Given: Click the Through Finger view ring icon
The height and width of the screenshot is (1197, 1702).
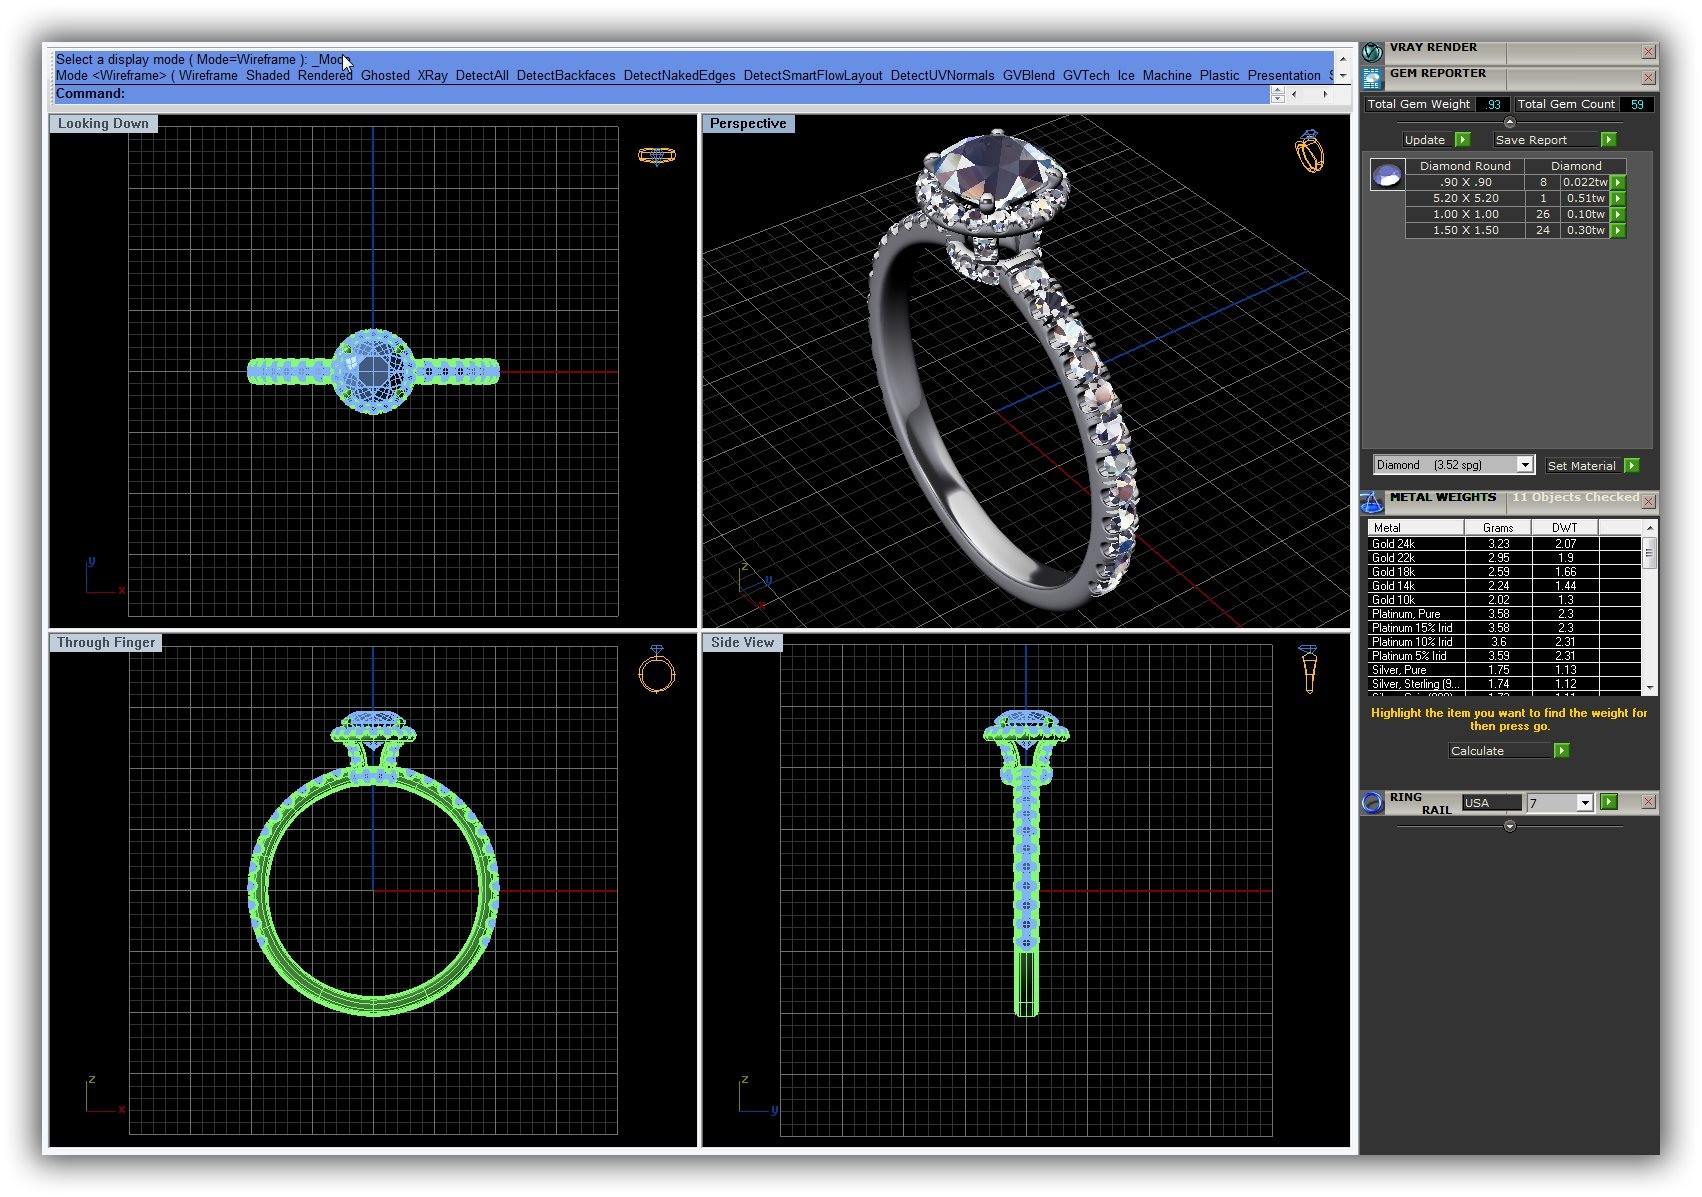Looking at the screenshot, I should (x=656, y=670).
